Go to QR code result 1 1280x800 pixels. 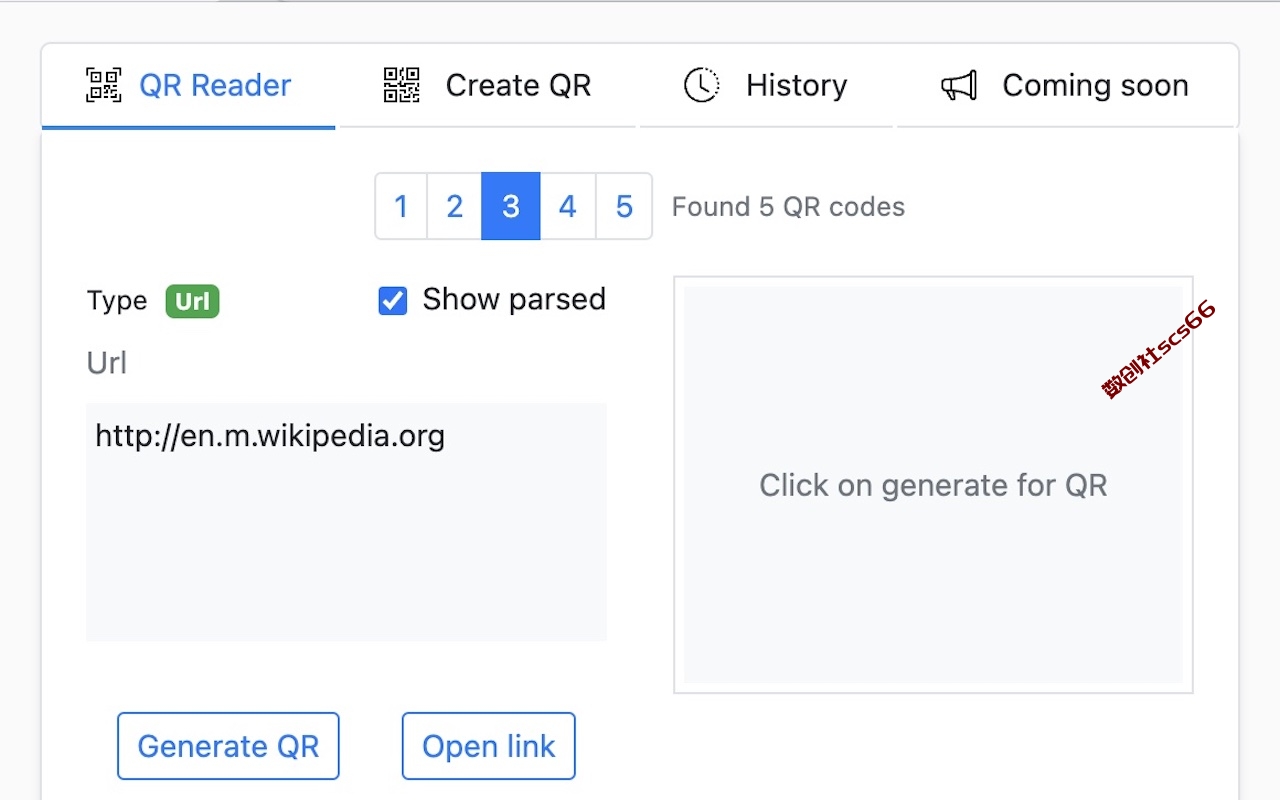[401, 206]
